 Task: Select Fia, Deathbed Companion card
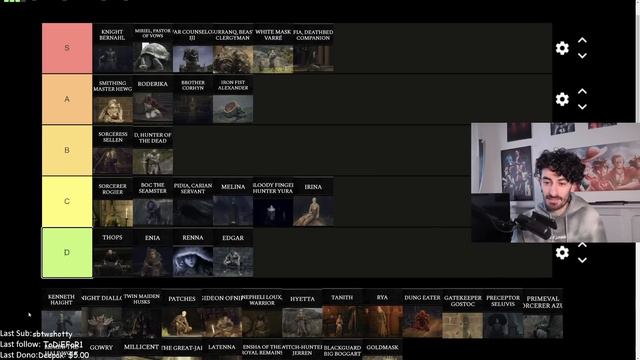coord(313,48)
